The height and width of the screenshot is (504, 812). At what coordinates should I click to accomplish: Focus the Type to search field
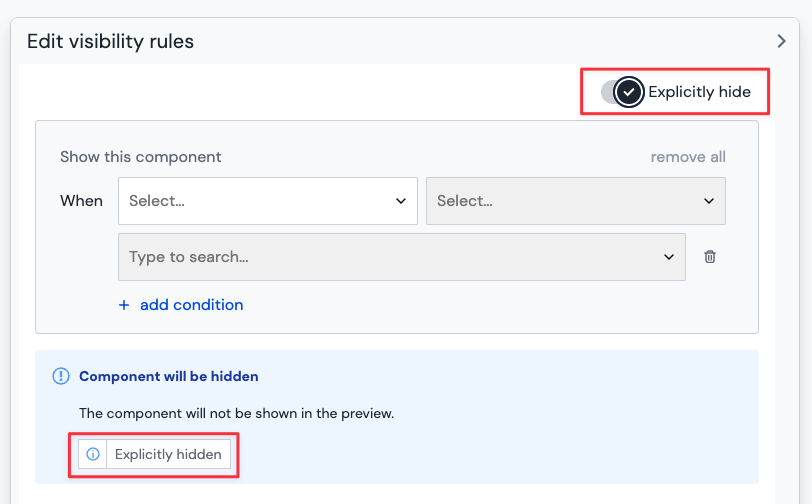pyautogui.click(x=390, y=257)
